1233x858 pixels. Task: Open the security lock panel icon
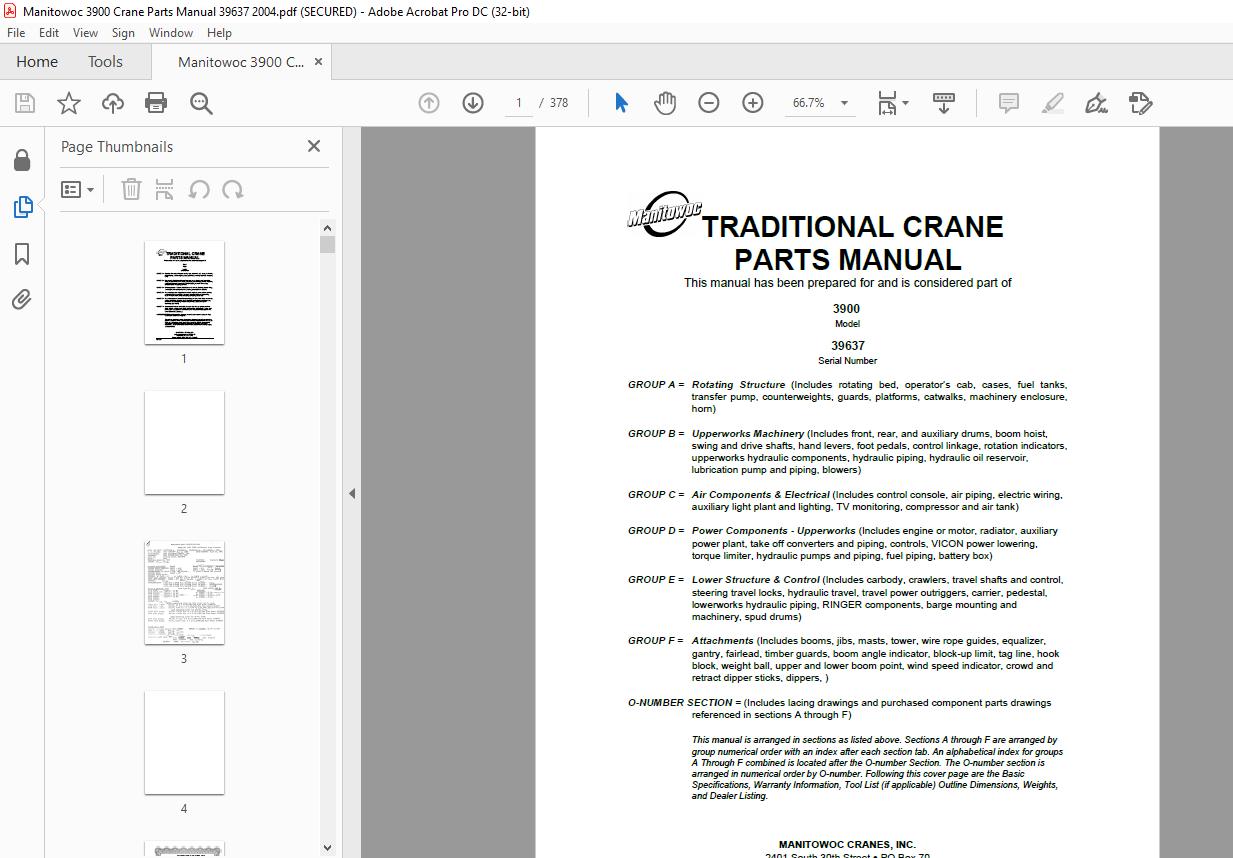click(22, 160)
